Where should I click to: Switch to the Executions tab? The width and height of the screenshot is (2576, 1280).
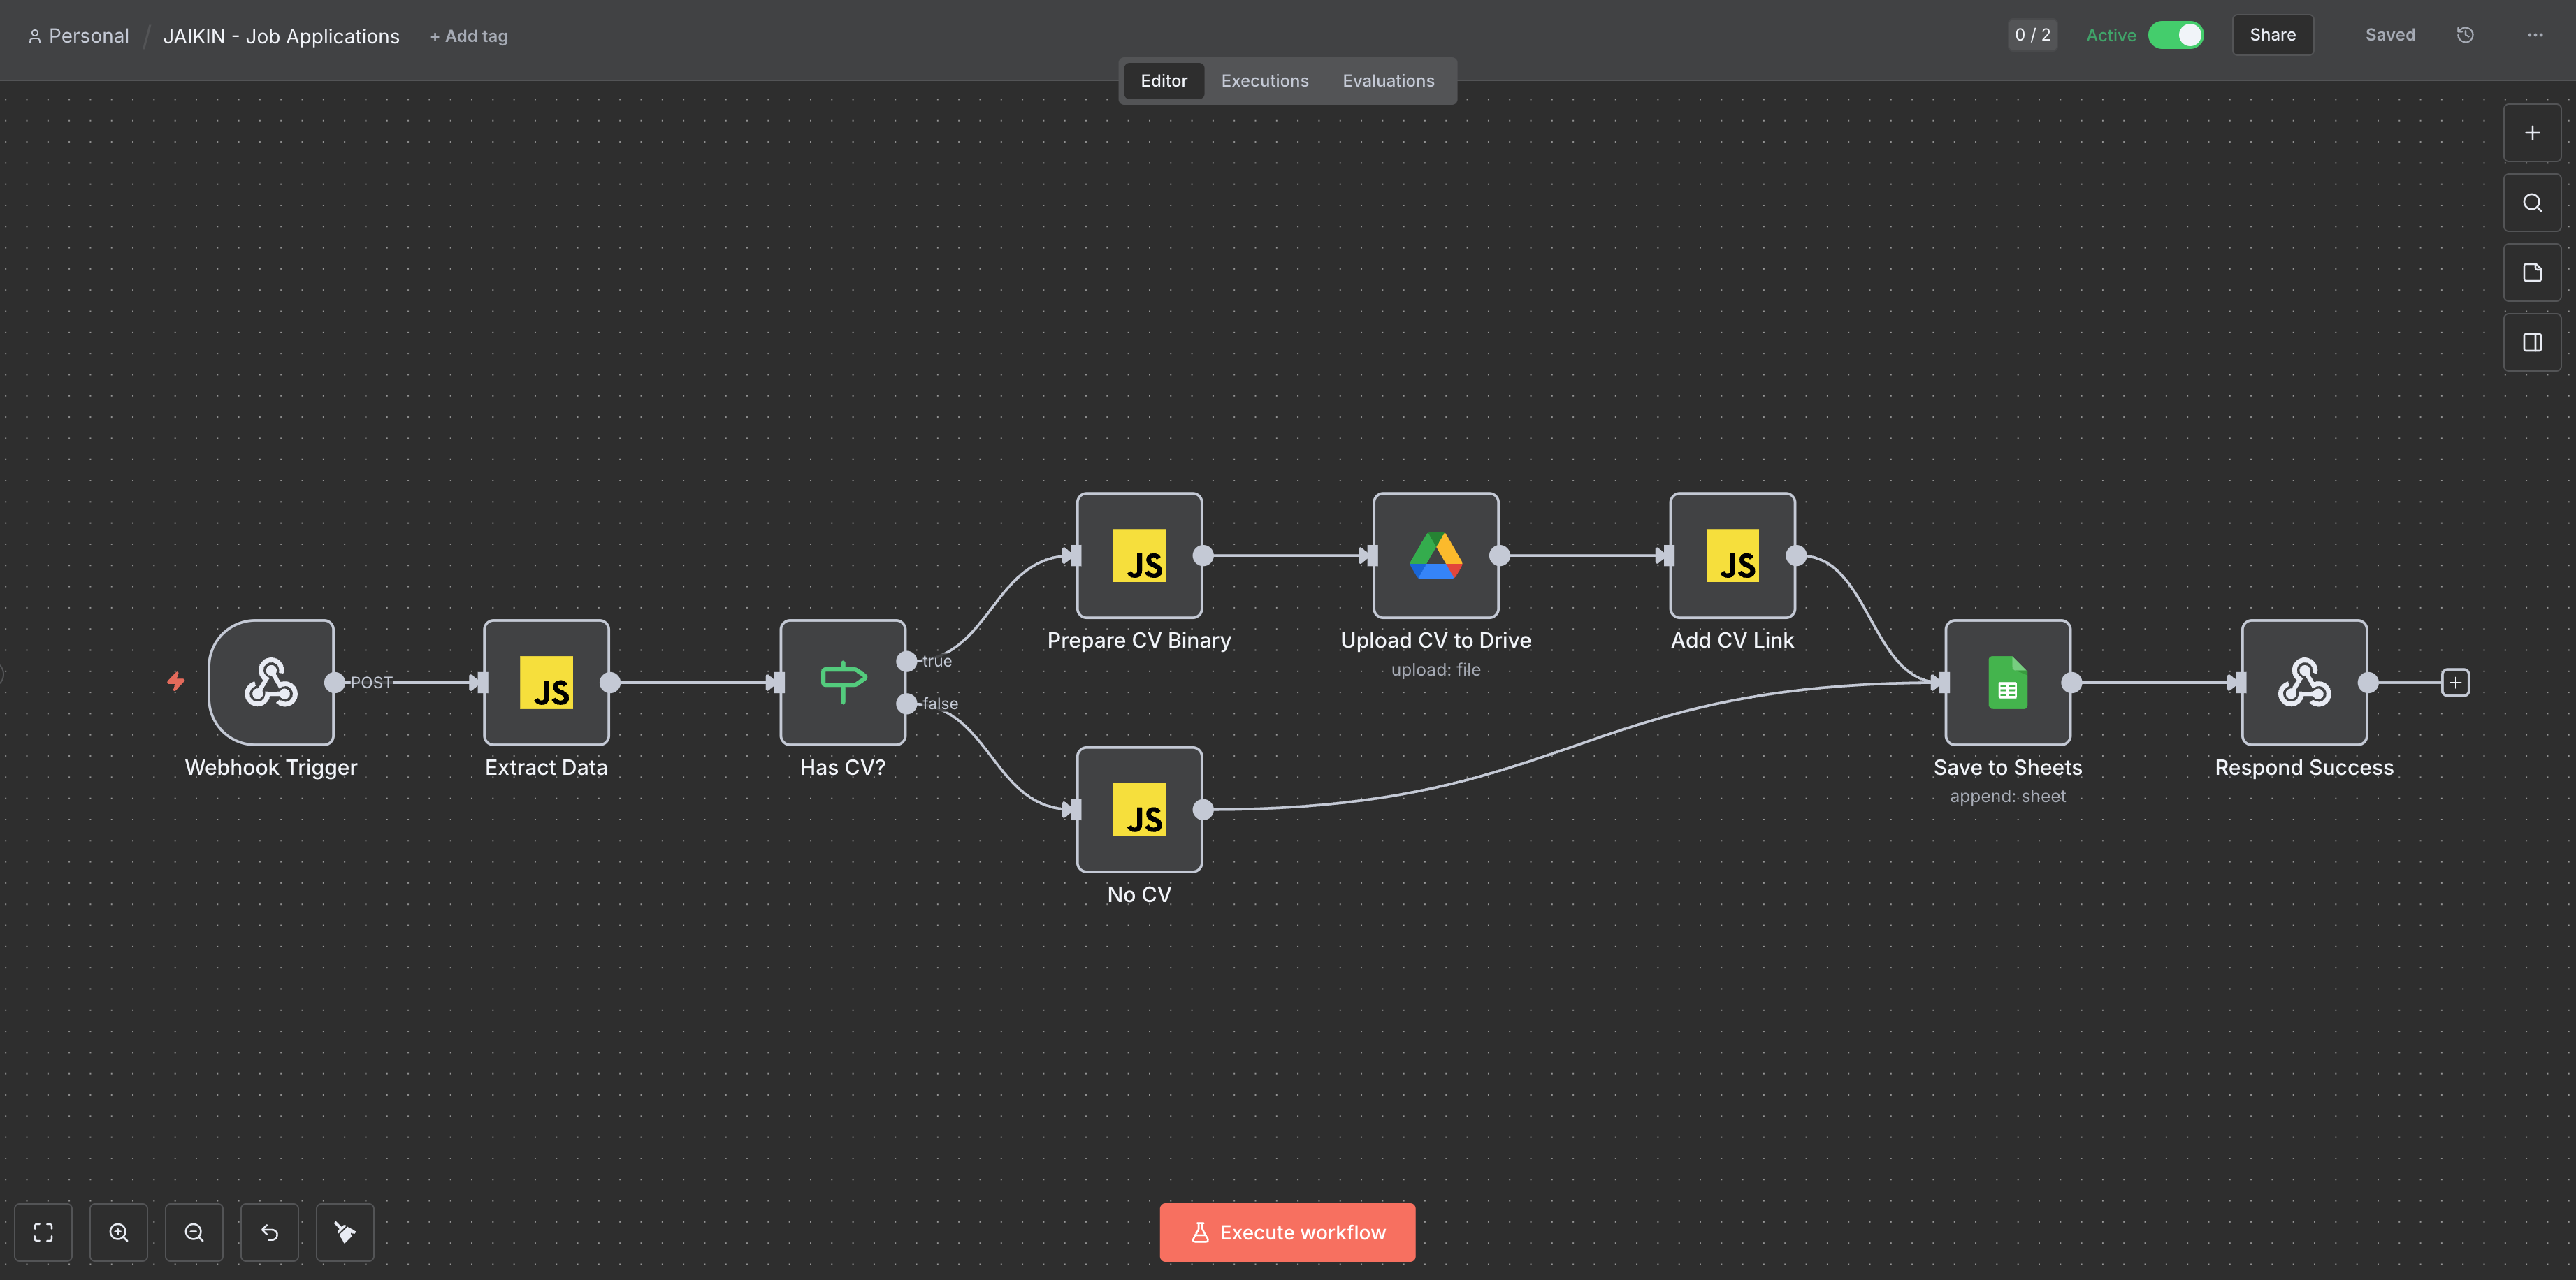pyautogui.click(x=1264, y=81)
